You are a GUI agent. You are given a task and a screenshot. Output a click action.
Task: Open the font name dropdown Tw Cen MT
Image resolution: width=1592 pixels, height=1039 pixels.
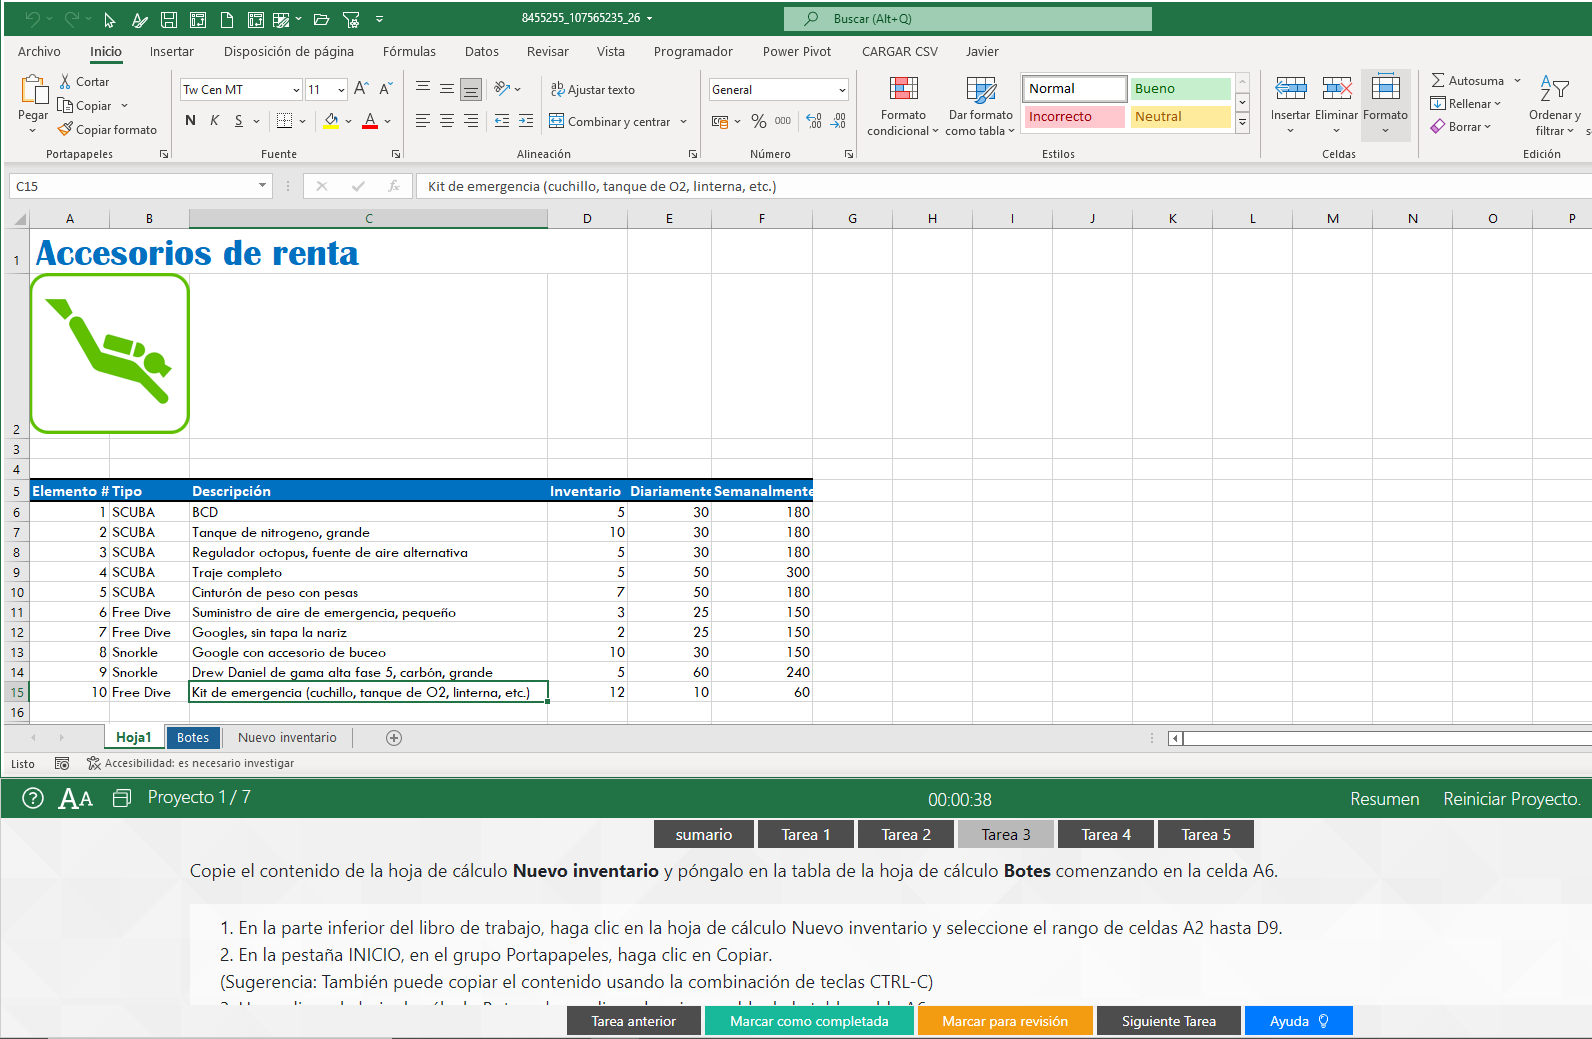click(x=296, y=90)
